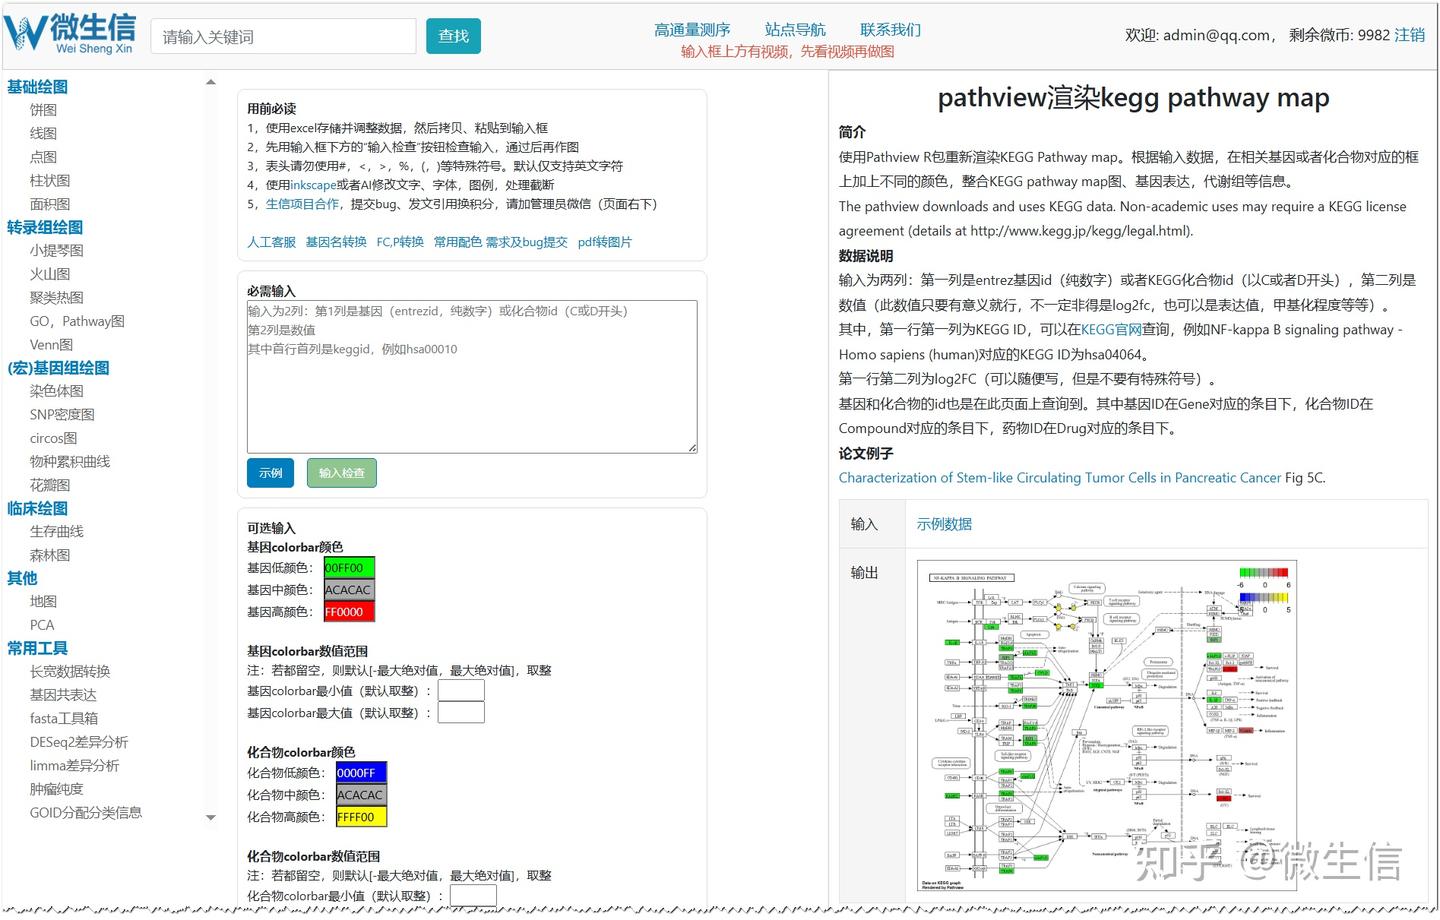Select 染色体图 in the sidebar
The height and width of the screenshot is (920, 1440).
coord(57,391)
